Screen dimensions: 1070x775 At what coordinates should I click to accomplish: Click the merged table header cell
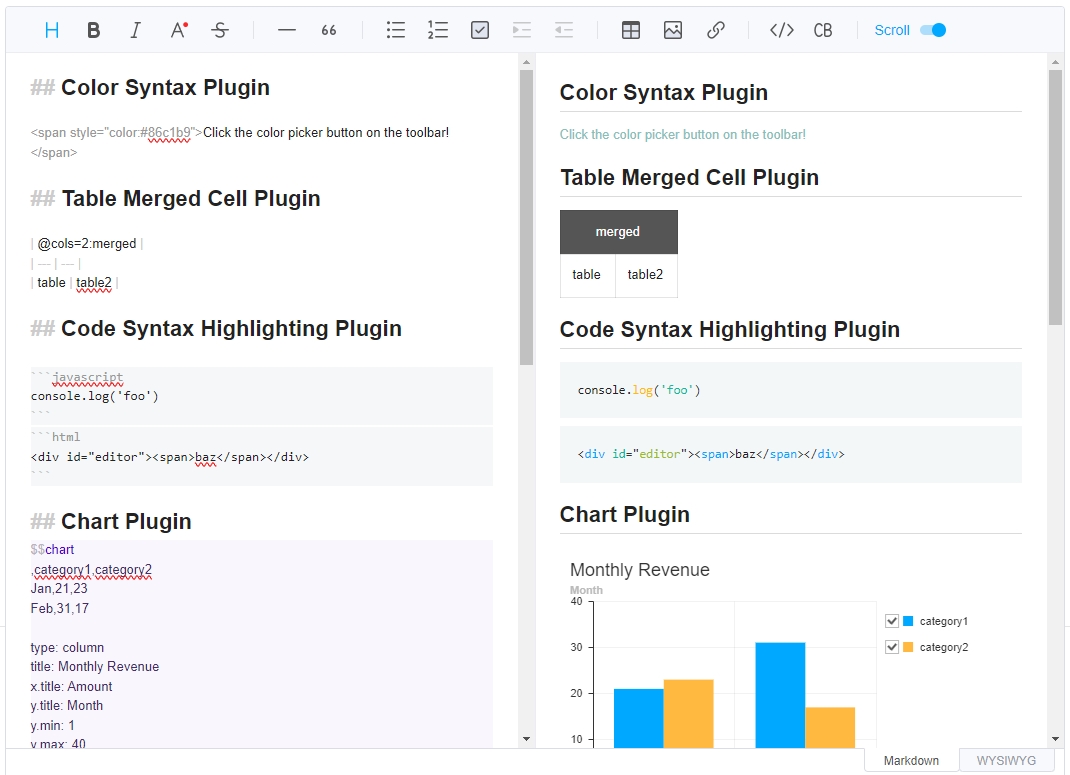(x=618, y=232)
